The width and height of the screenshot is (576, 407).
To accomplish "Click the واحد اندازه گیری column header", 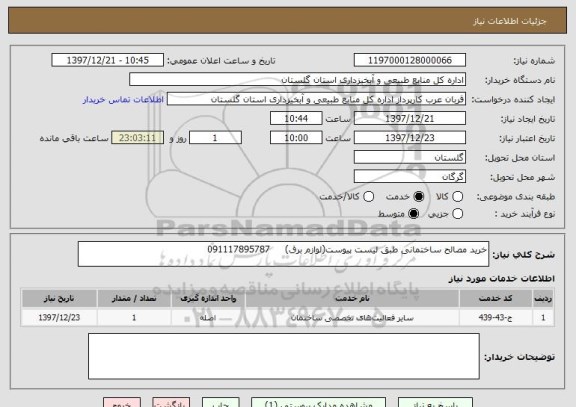I will (x=208, y=298).
